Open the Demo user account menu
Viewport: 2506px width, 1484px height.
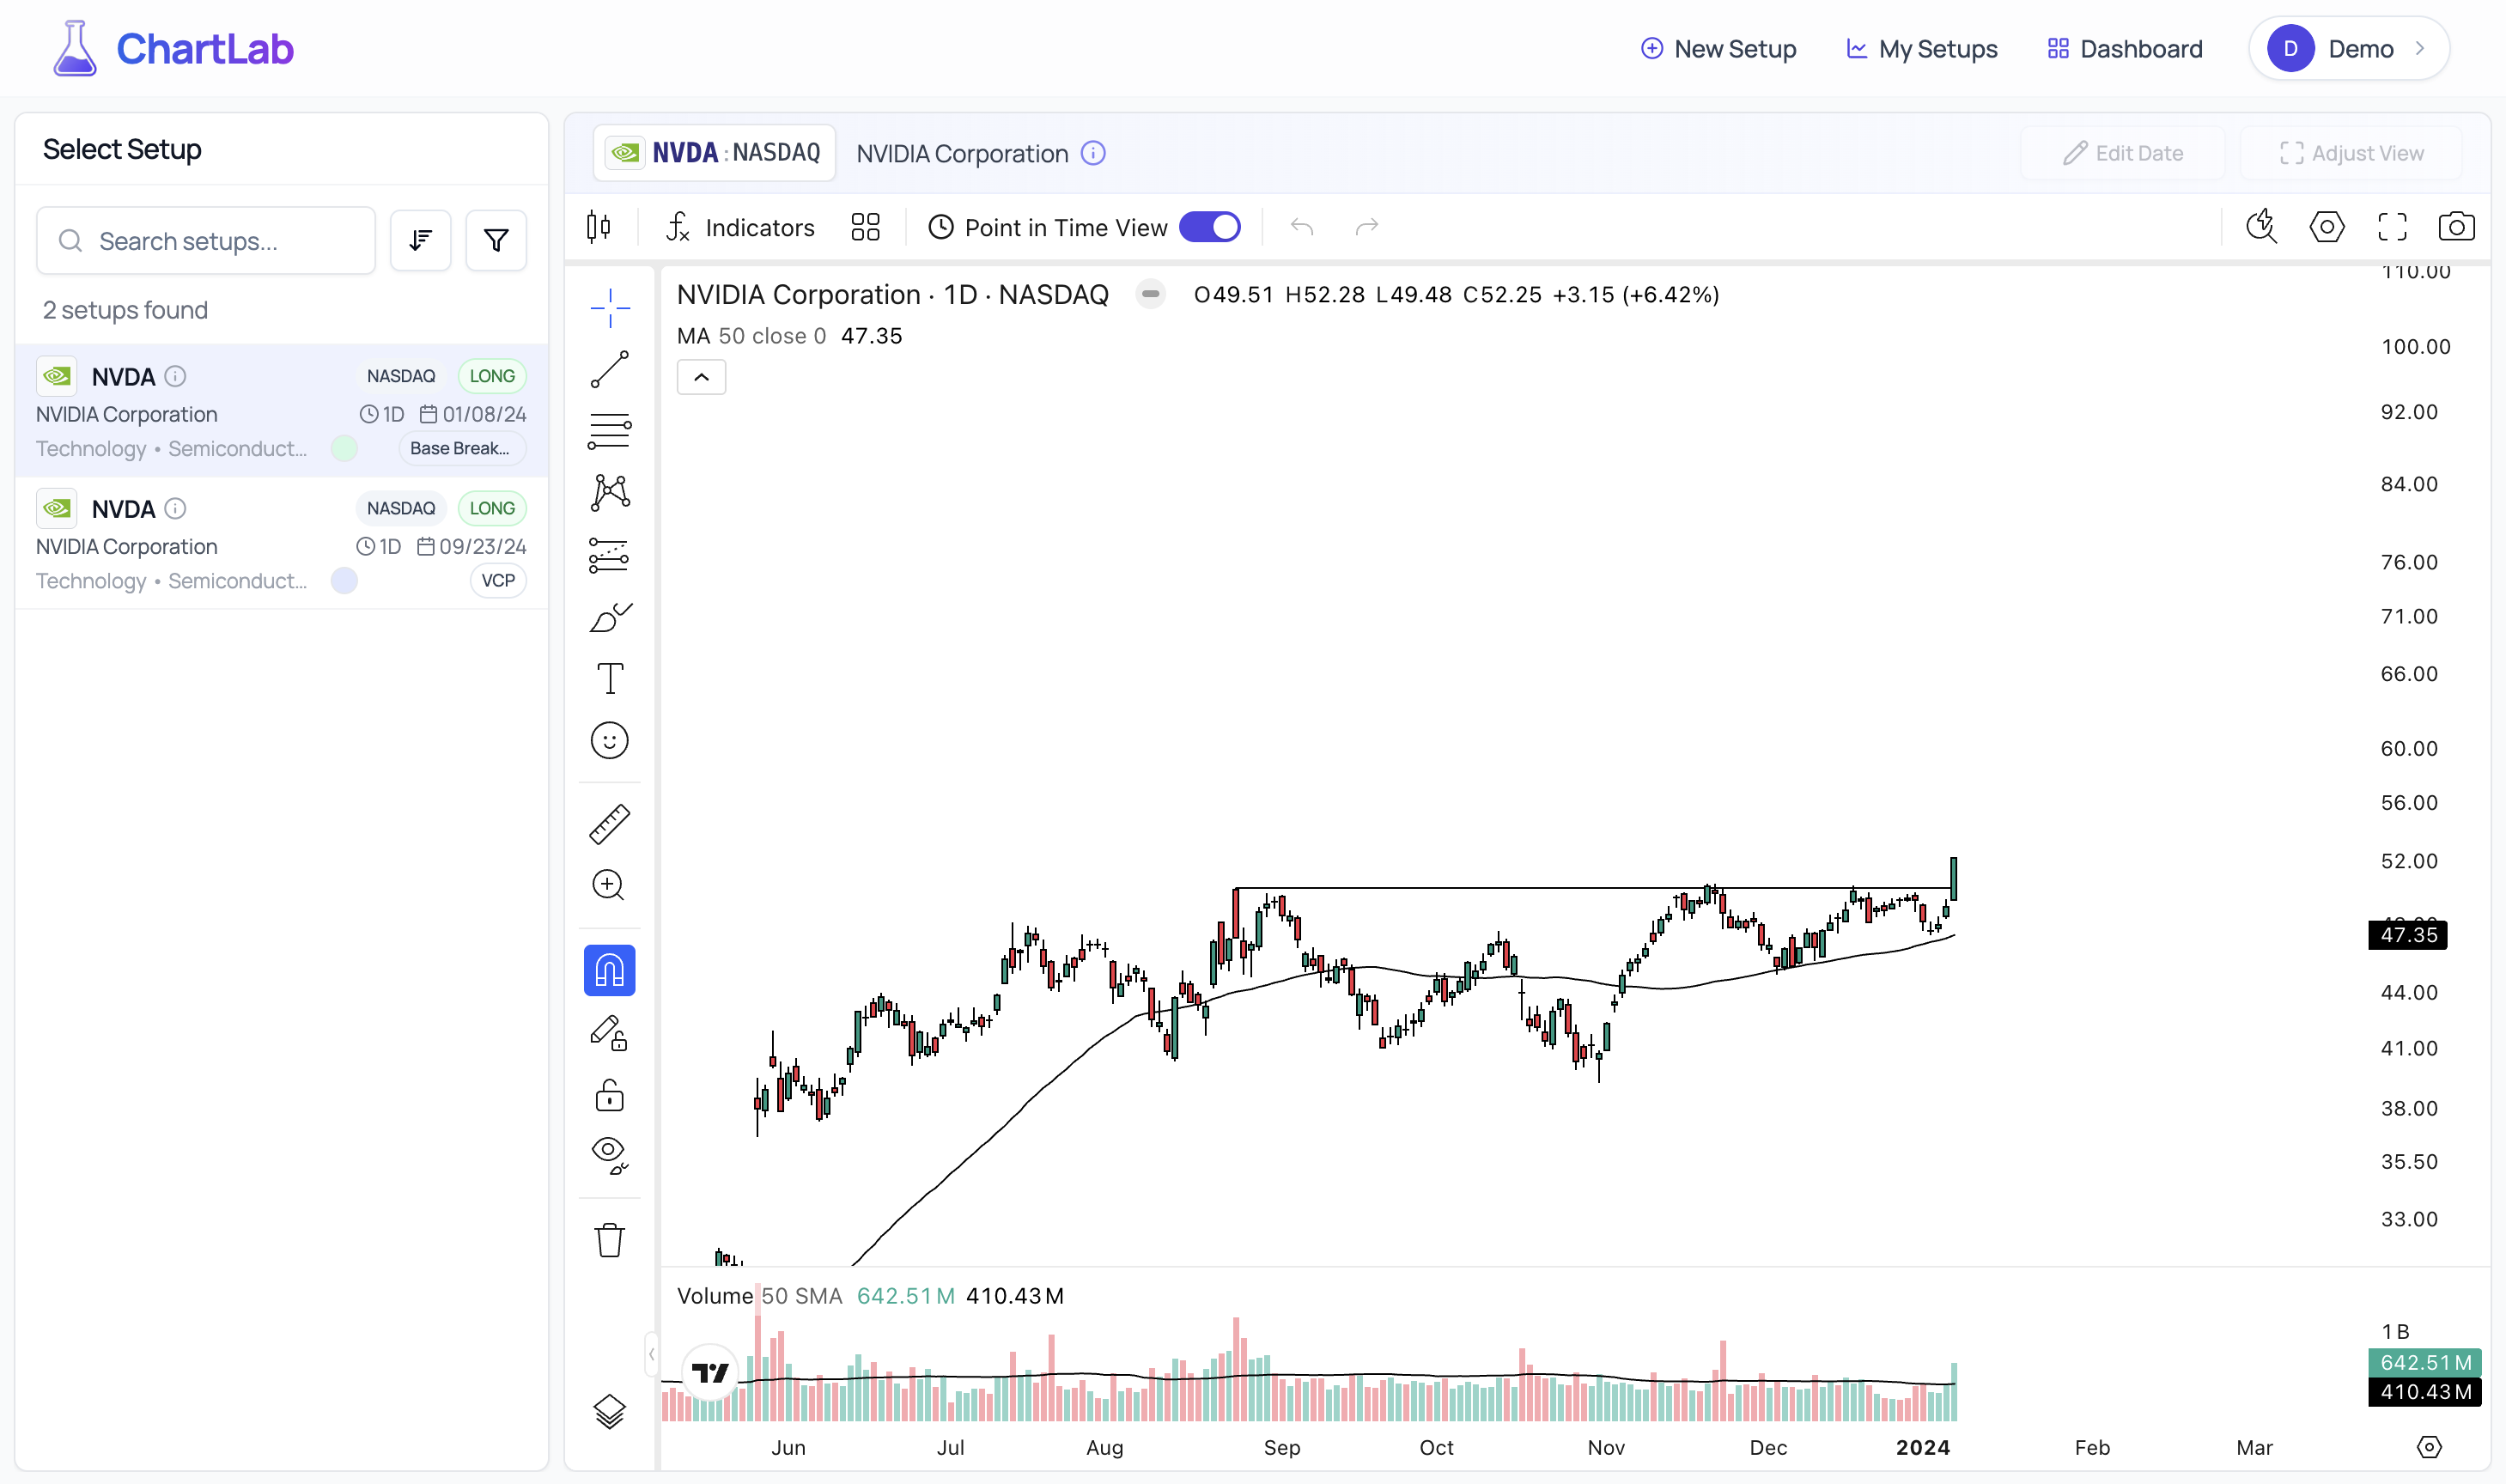click(x=2348, y=49)
